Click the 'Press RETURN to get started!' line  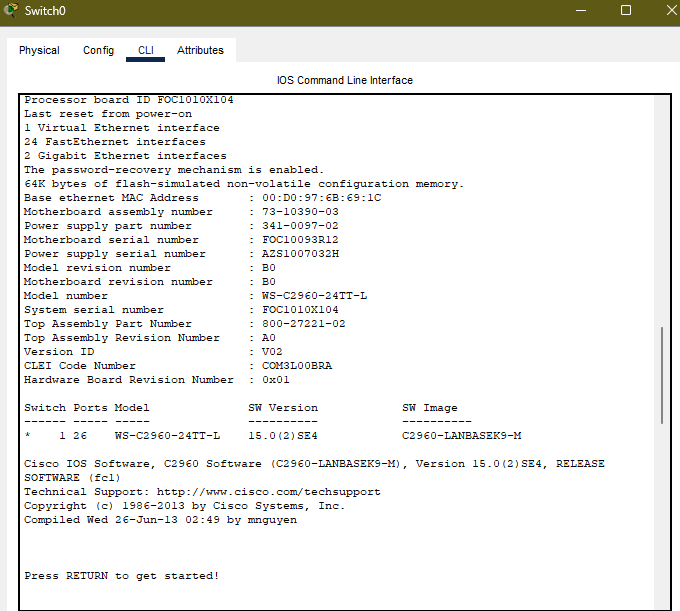coord(121,576)
